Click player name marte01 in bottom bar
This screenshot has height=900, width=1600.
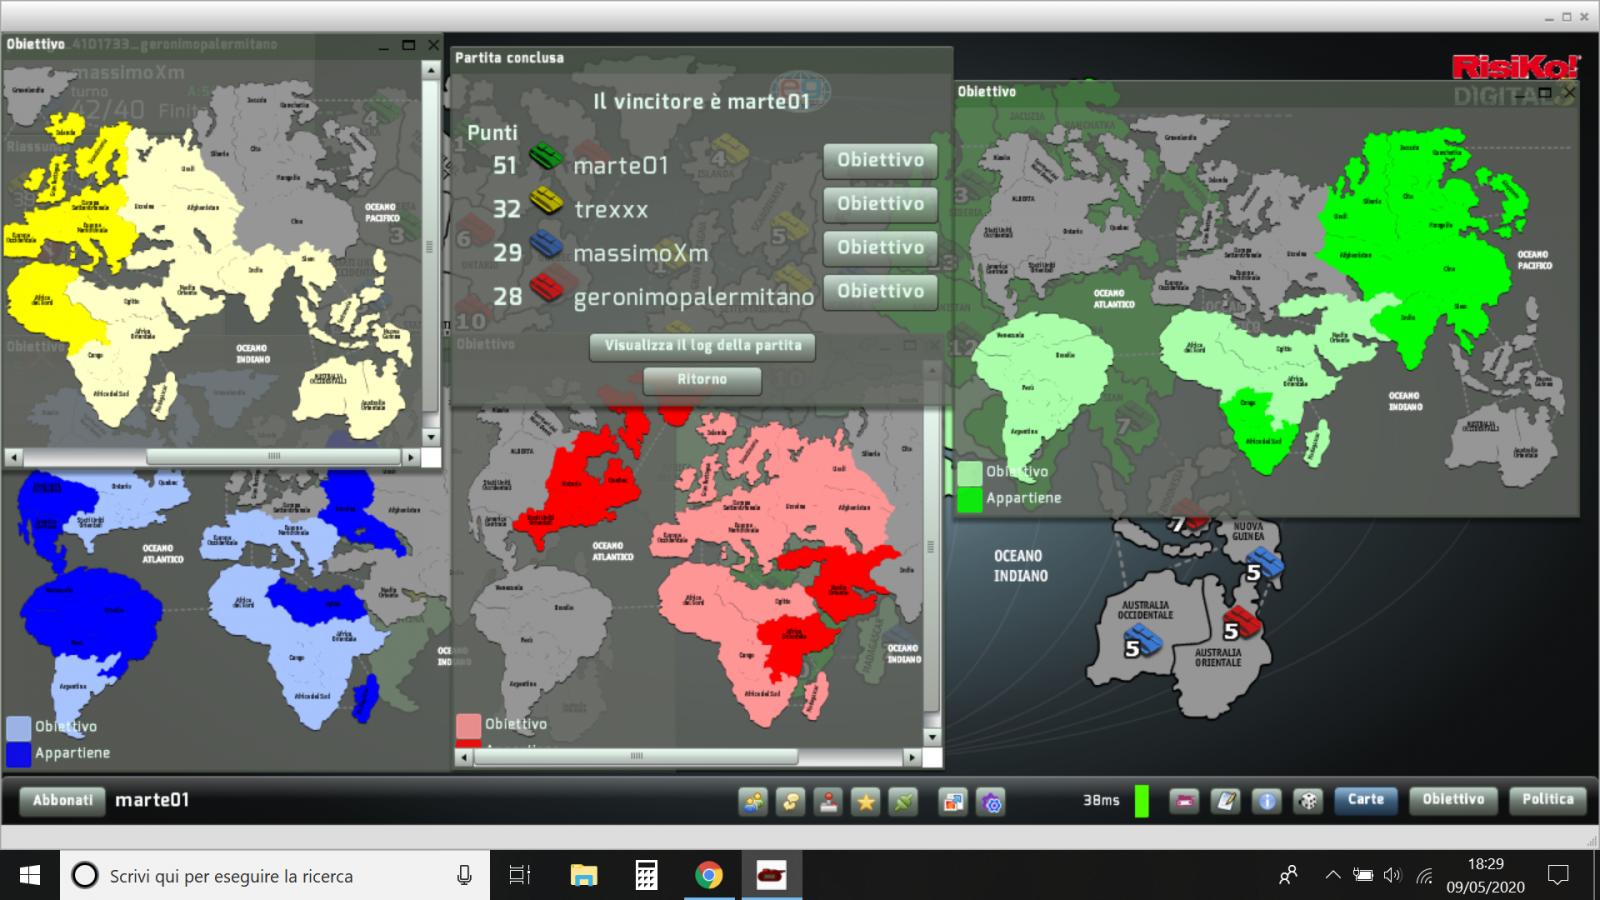tap(152, 800)
